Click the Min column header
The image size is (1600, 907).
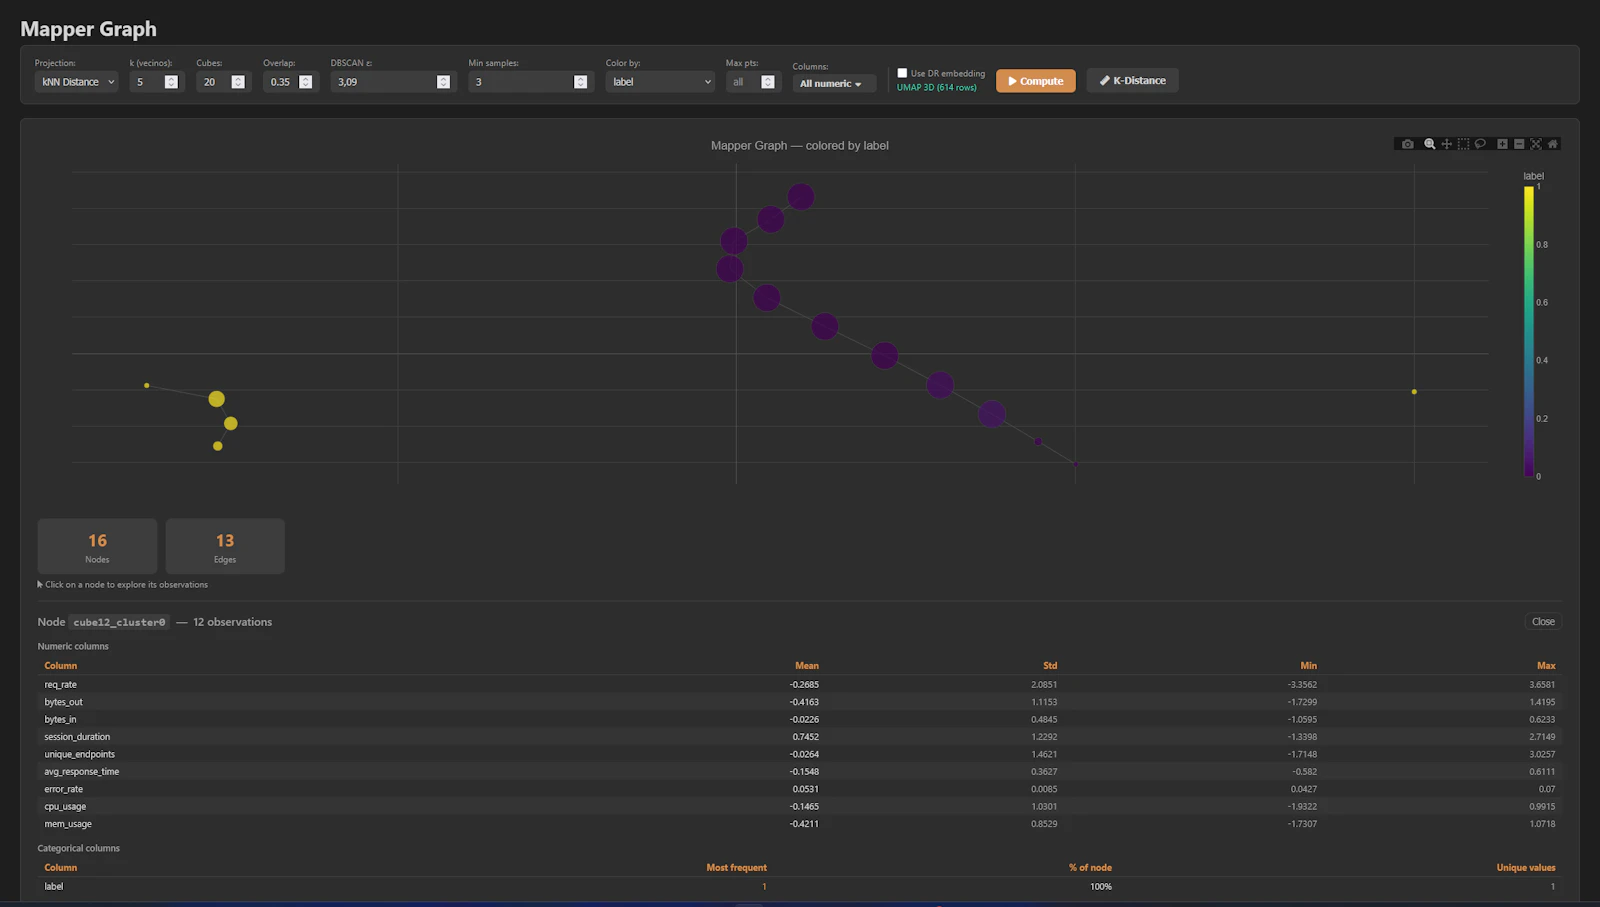pos(1308,666)
